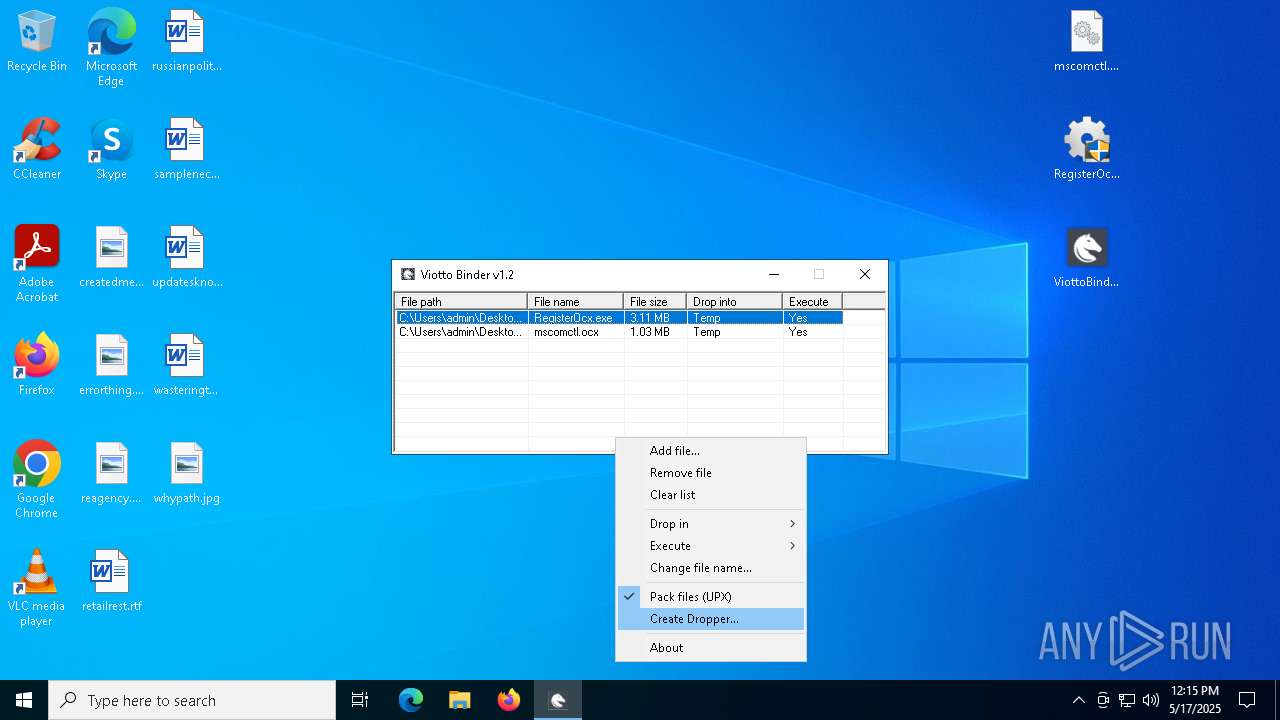Click Create Dropper... menu entry
This screenshot has height=720, width=1280.
tap(710, 619)
